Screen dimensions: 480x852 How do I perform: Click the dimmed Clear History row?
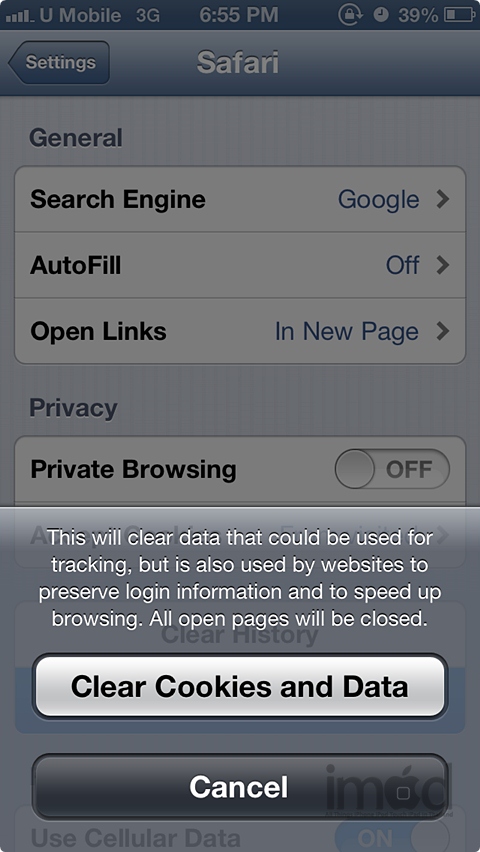pyautogui.click(x=240, y=635)
